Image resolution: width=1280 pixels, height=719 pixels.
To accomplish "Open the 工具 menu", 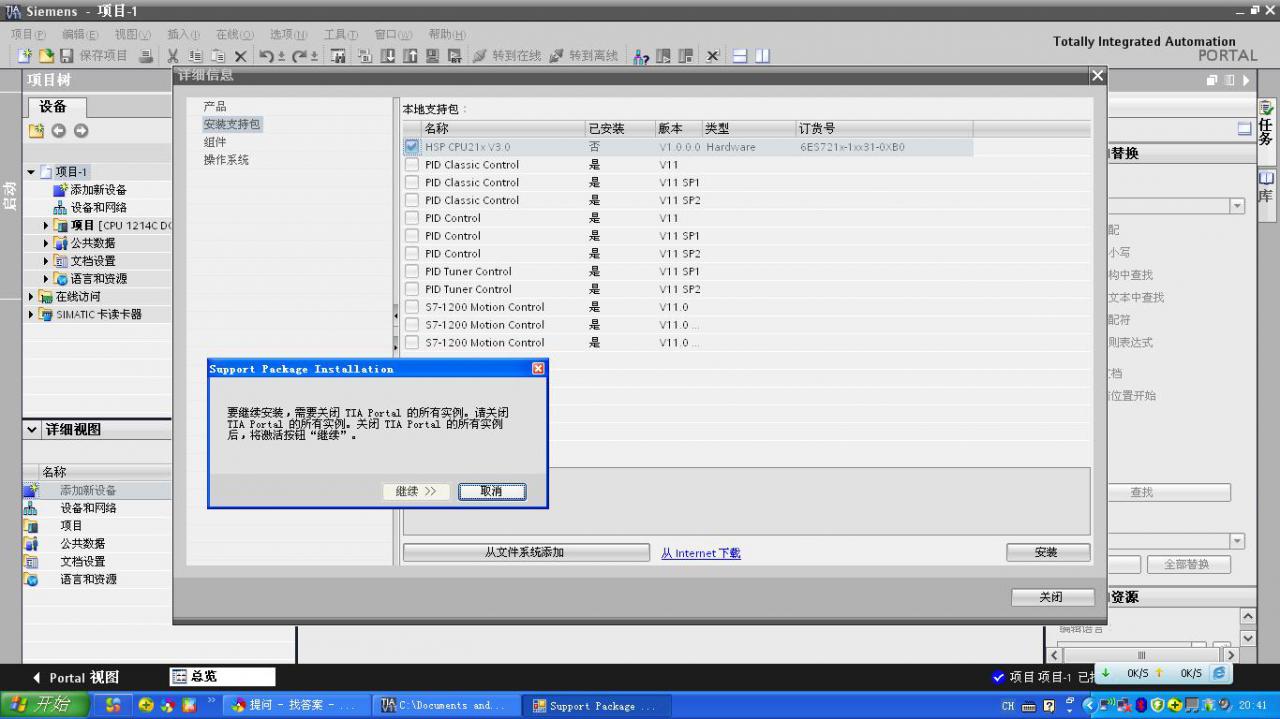I will (341, 34).
